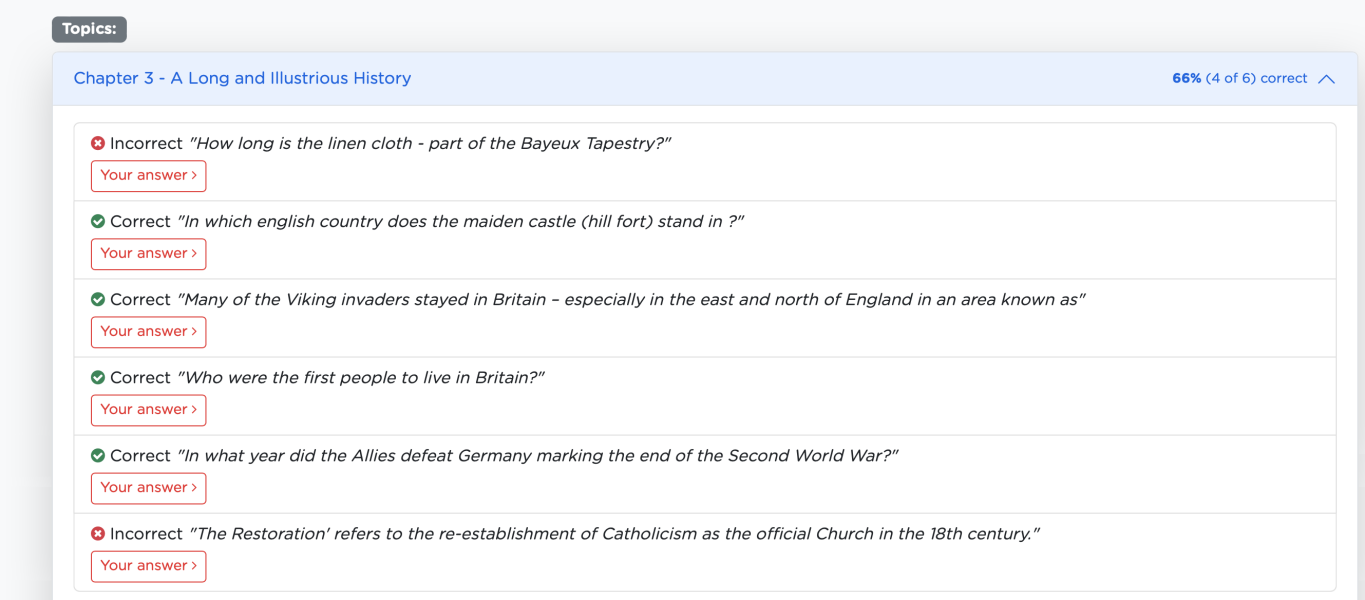
Task: View your answer for the Restoration question
Action: pos(148,566)
